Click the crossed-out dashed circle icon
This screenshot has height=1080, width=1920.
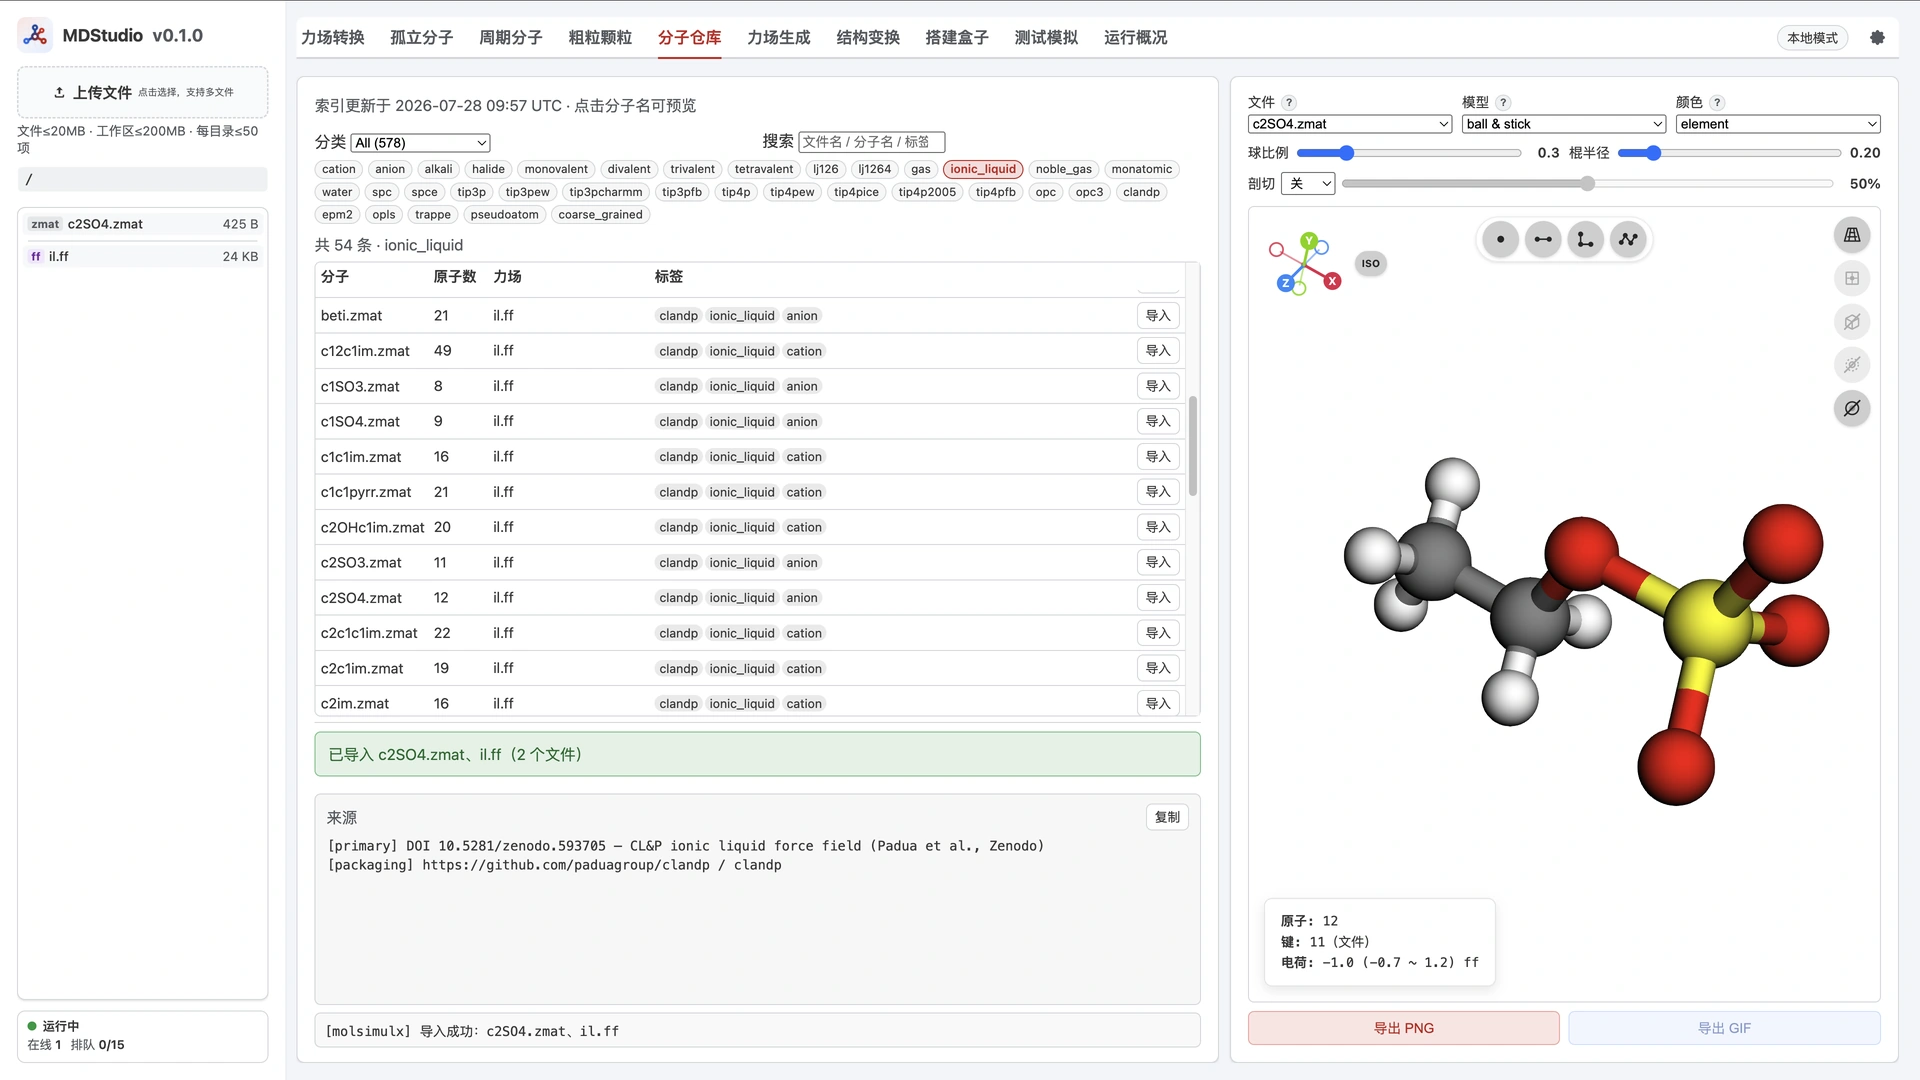point(1852,365)
